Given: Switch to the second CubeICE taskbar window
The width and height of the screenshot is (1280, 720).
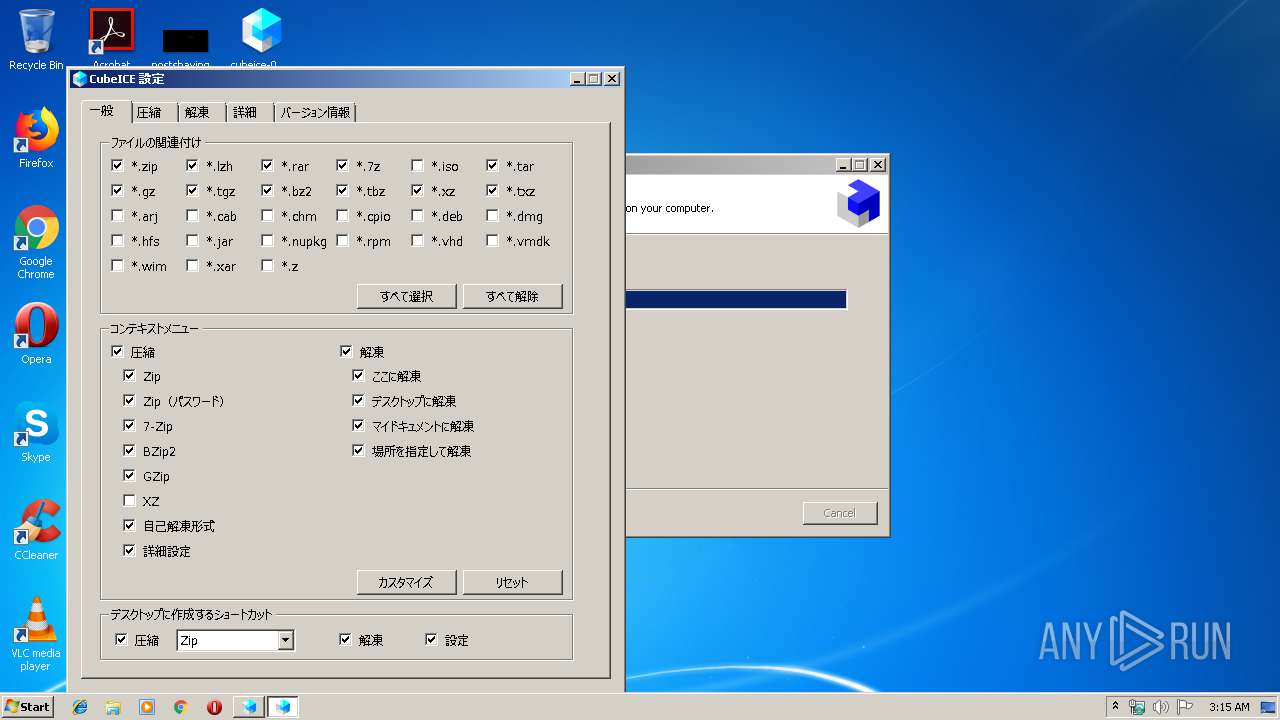Looking at the screenshot, I should pos(283,707).
